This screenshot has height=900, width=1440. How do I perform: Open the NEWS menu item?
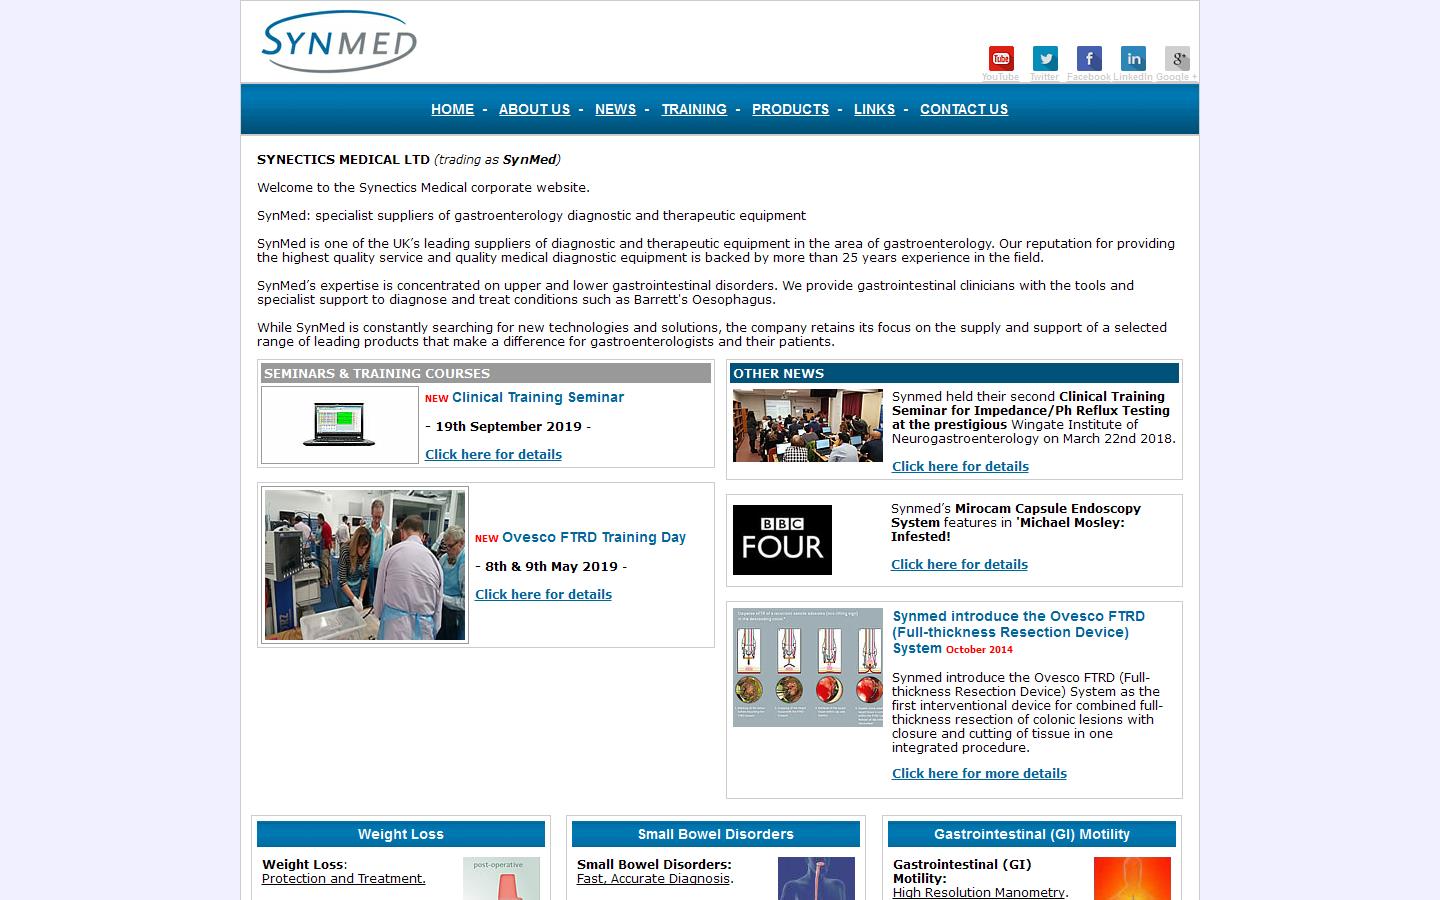coord(615,109)
